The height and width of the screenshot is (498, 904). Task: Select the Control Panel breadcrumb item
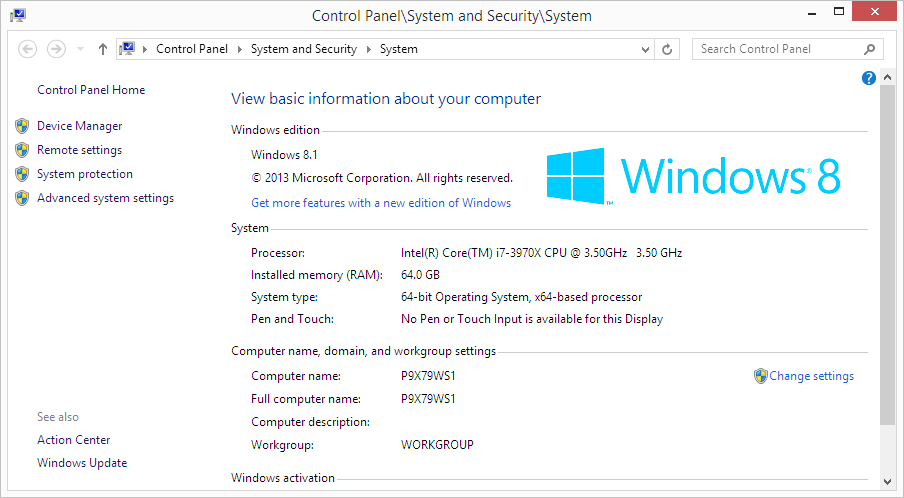(x=192, y=49)
